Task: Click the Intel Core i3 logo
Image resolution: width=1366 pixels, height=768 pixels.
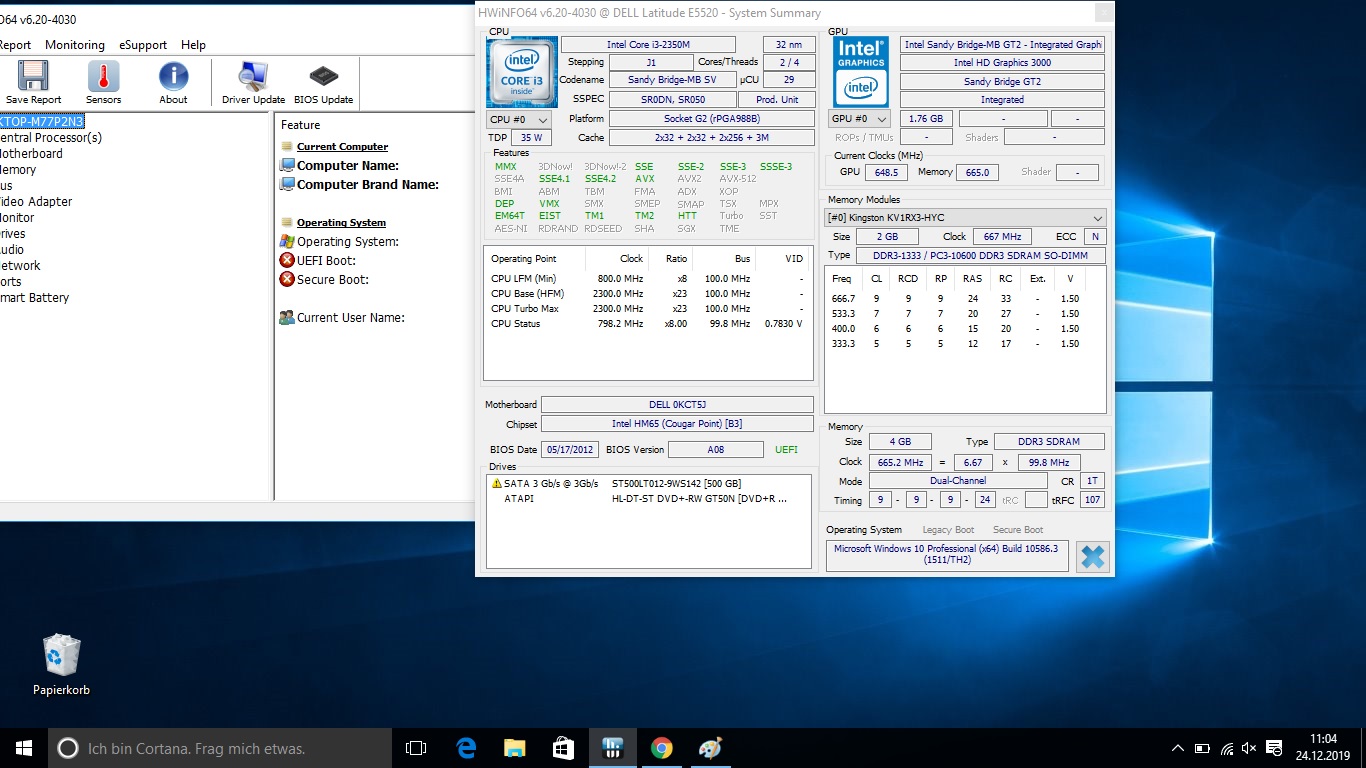Action: pos(521,72)
